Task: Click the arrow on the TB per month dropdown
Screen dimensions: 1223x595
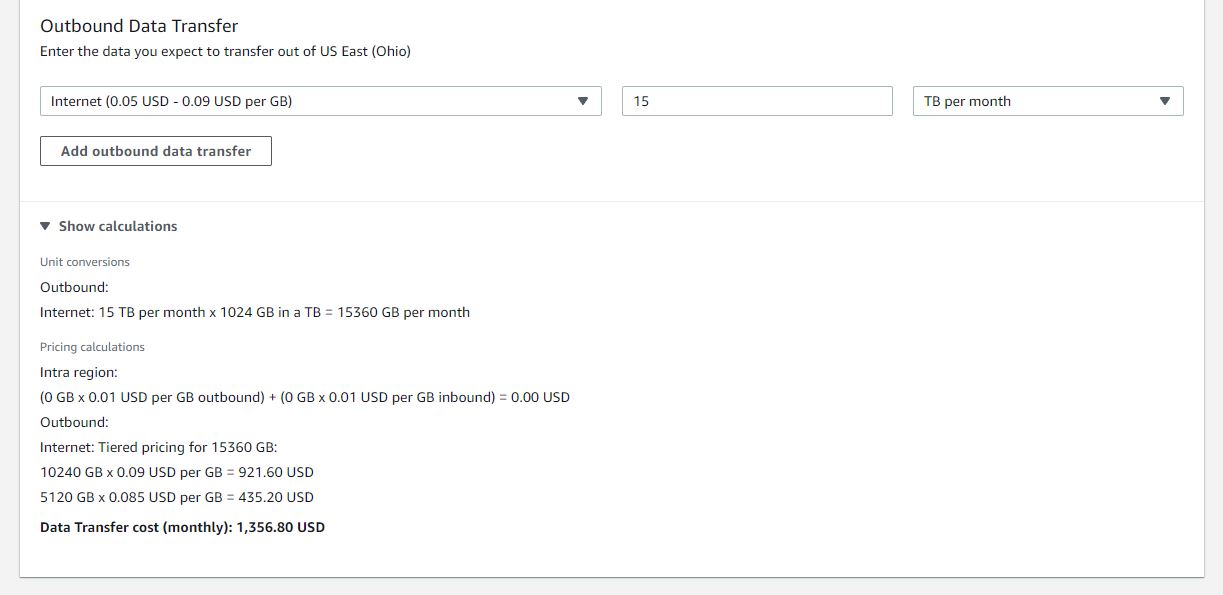Action: [1164, 101]
